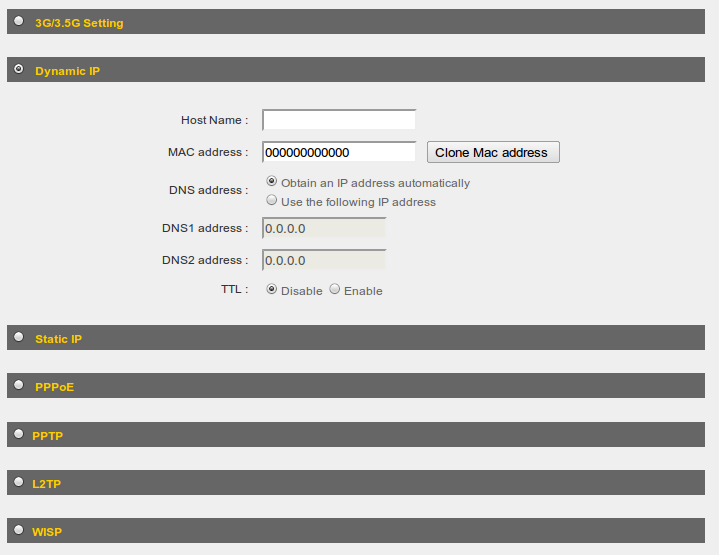This screenshot has width=719, height=555.
Task: Set TTL to Enable
Action: (335, 289)
